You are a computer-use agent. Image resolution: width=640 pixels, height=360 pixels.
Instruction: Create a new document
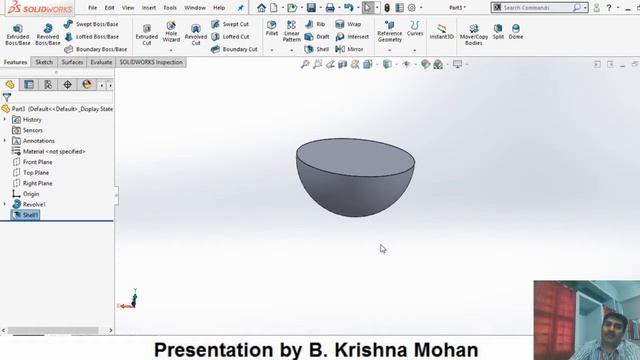274,8
